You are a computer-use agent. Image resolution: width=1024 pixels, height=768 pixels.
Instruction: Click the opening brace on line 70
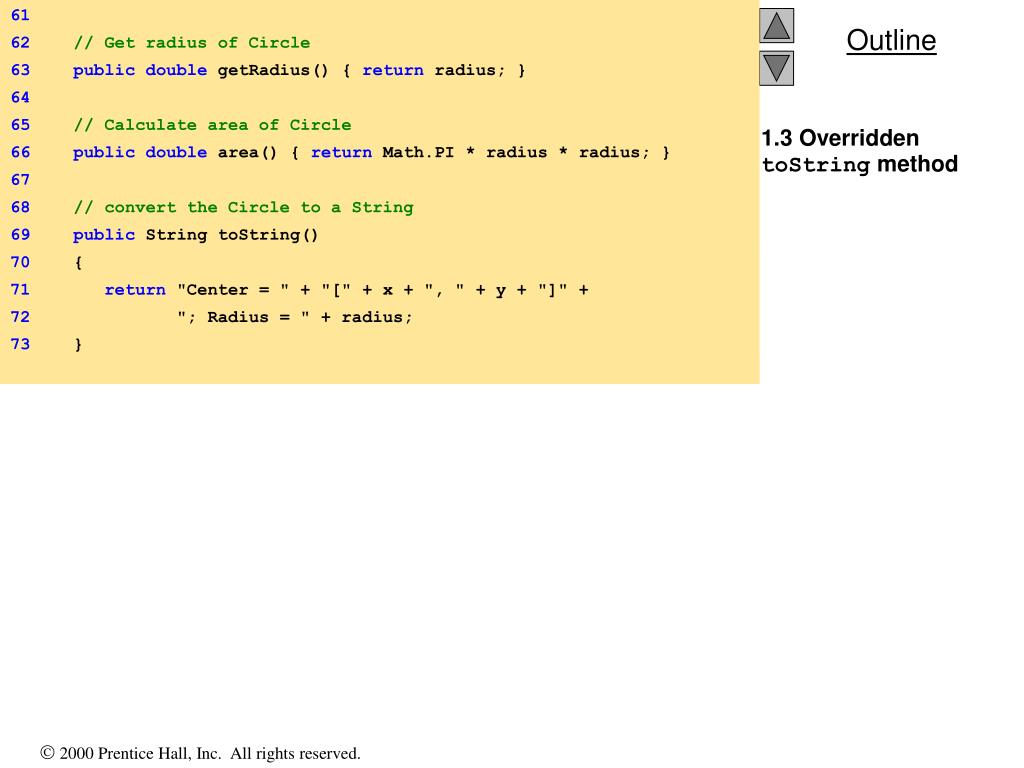tap(78, 263)
